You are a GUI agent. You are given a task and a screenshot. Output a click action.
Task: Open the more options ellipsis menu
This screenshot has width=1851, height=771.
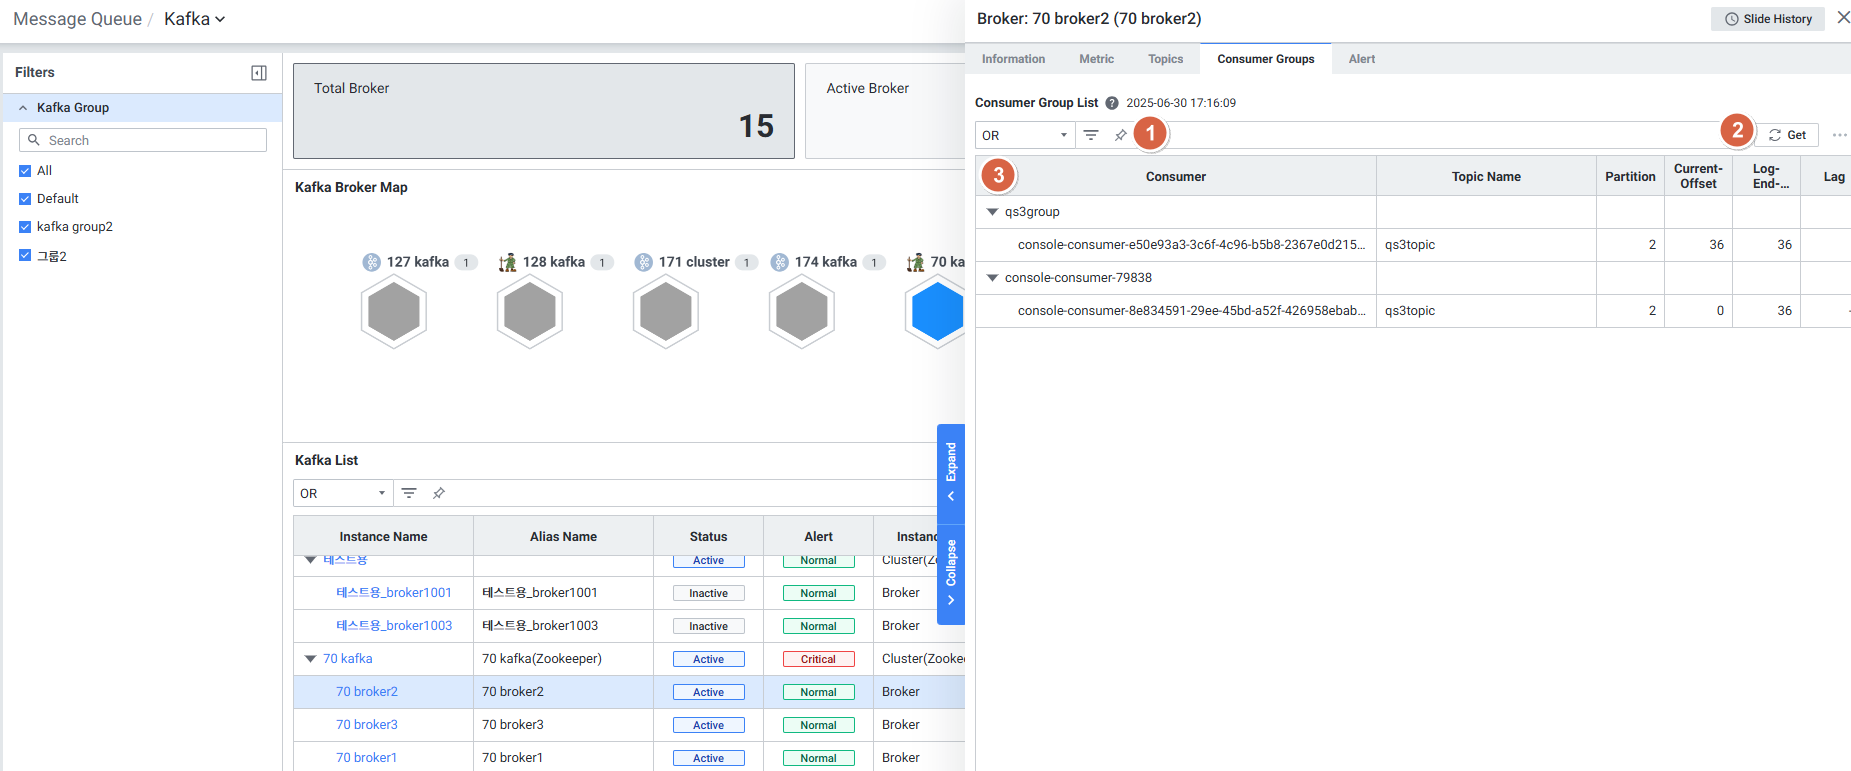tap(1839, 135)
